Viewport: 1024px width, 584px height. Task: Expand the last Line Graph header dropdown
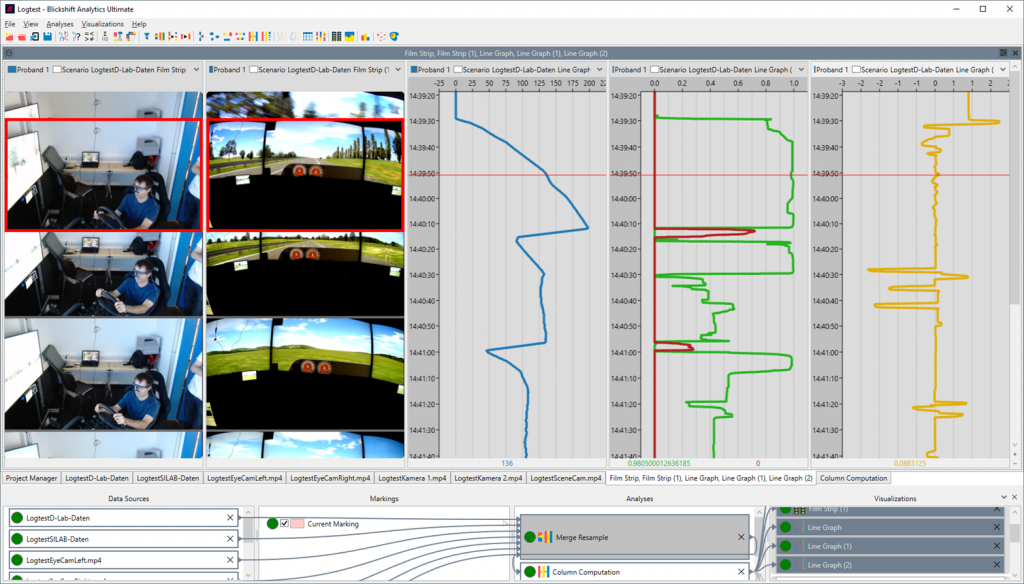(x=1001, y=70)
